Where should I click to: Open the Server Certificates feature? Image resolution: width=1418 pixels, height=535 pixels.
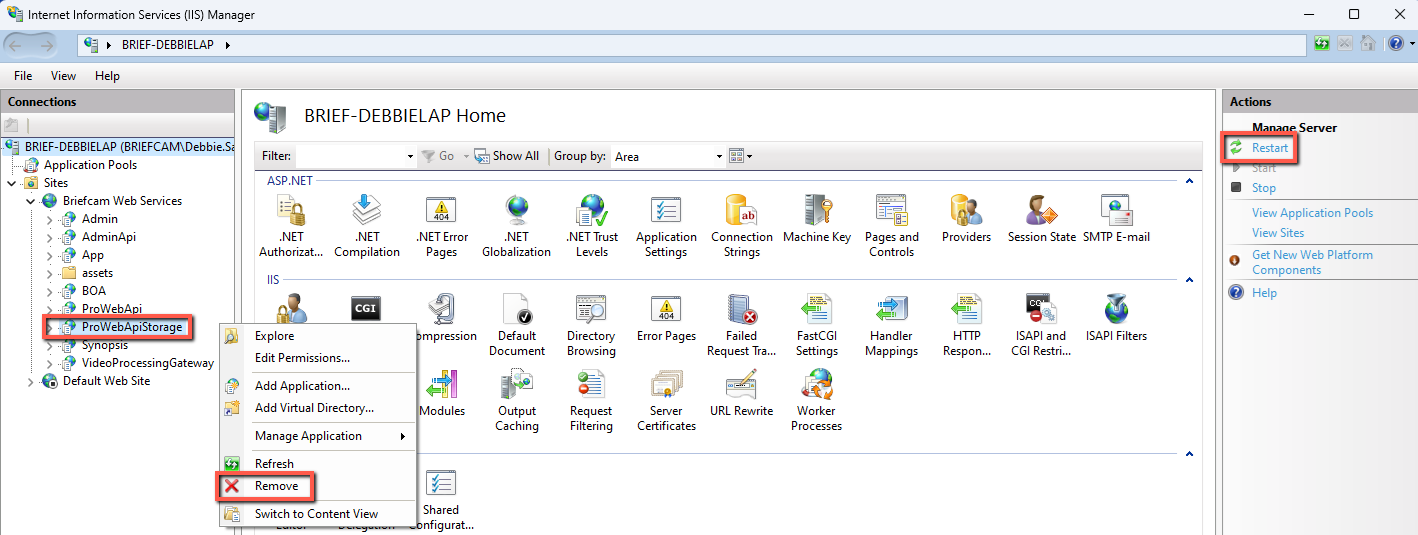[x=666, y=400]
